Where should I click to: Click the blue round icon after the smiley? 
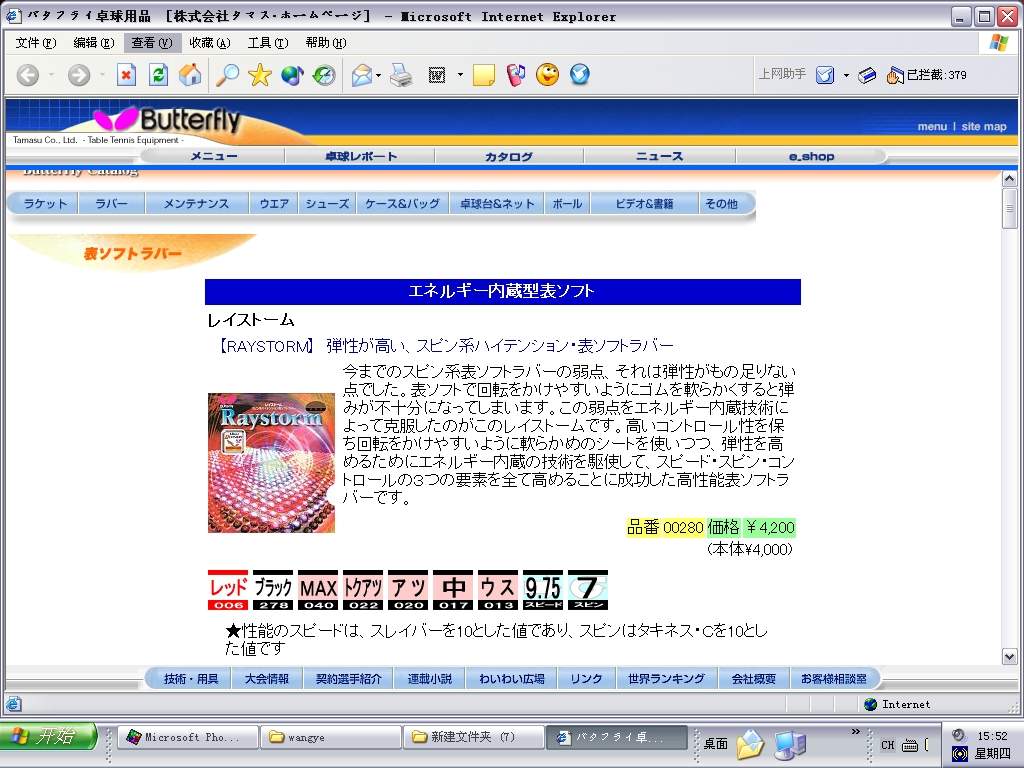(580, 74)
